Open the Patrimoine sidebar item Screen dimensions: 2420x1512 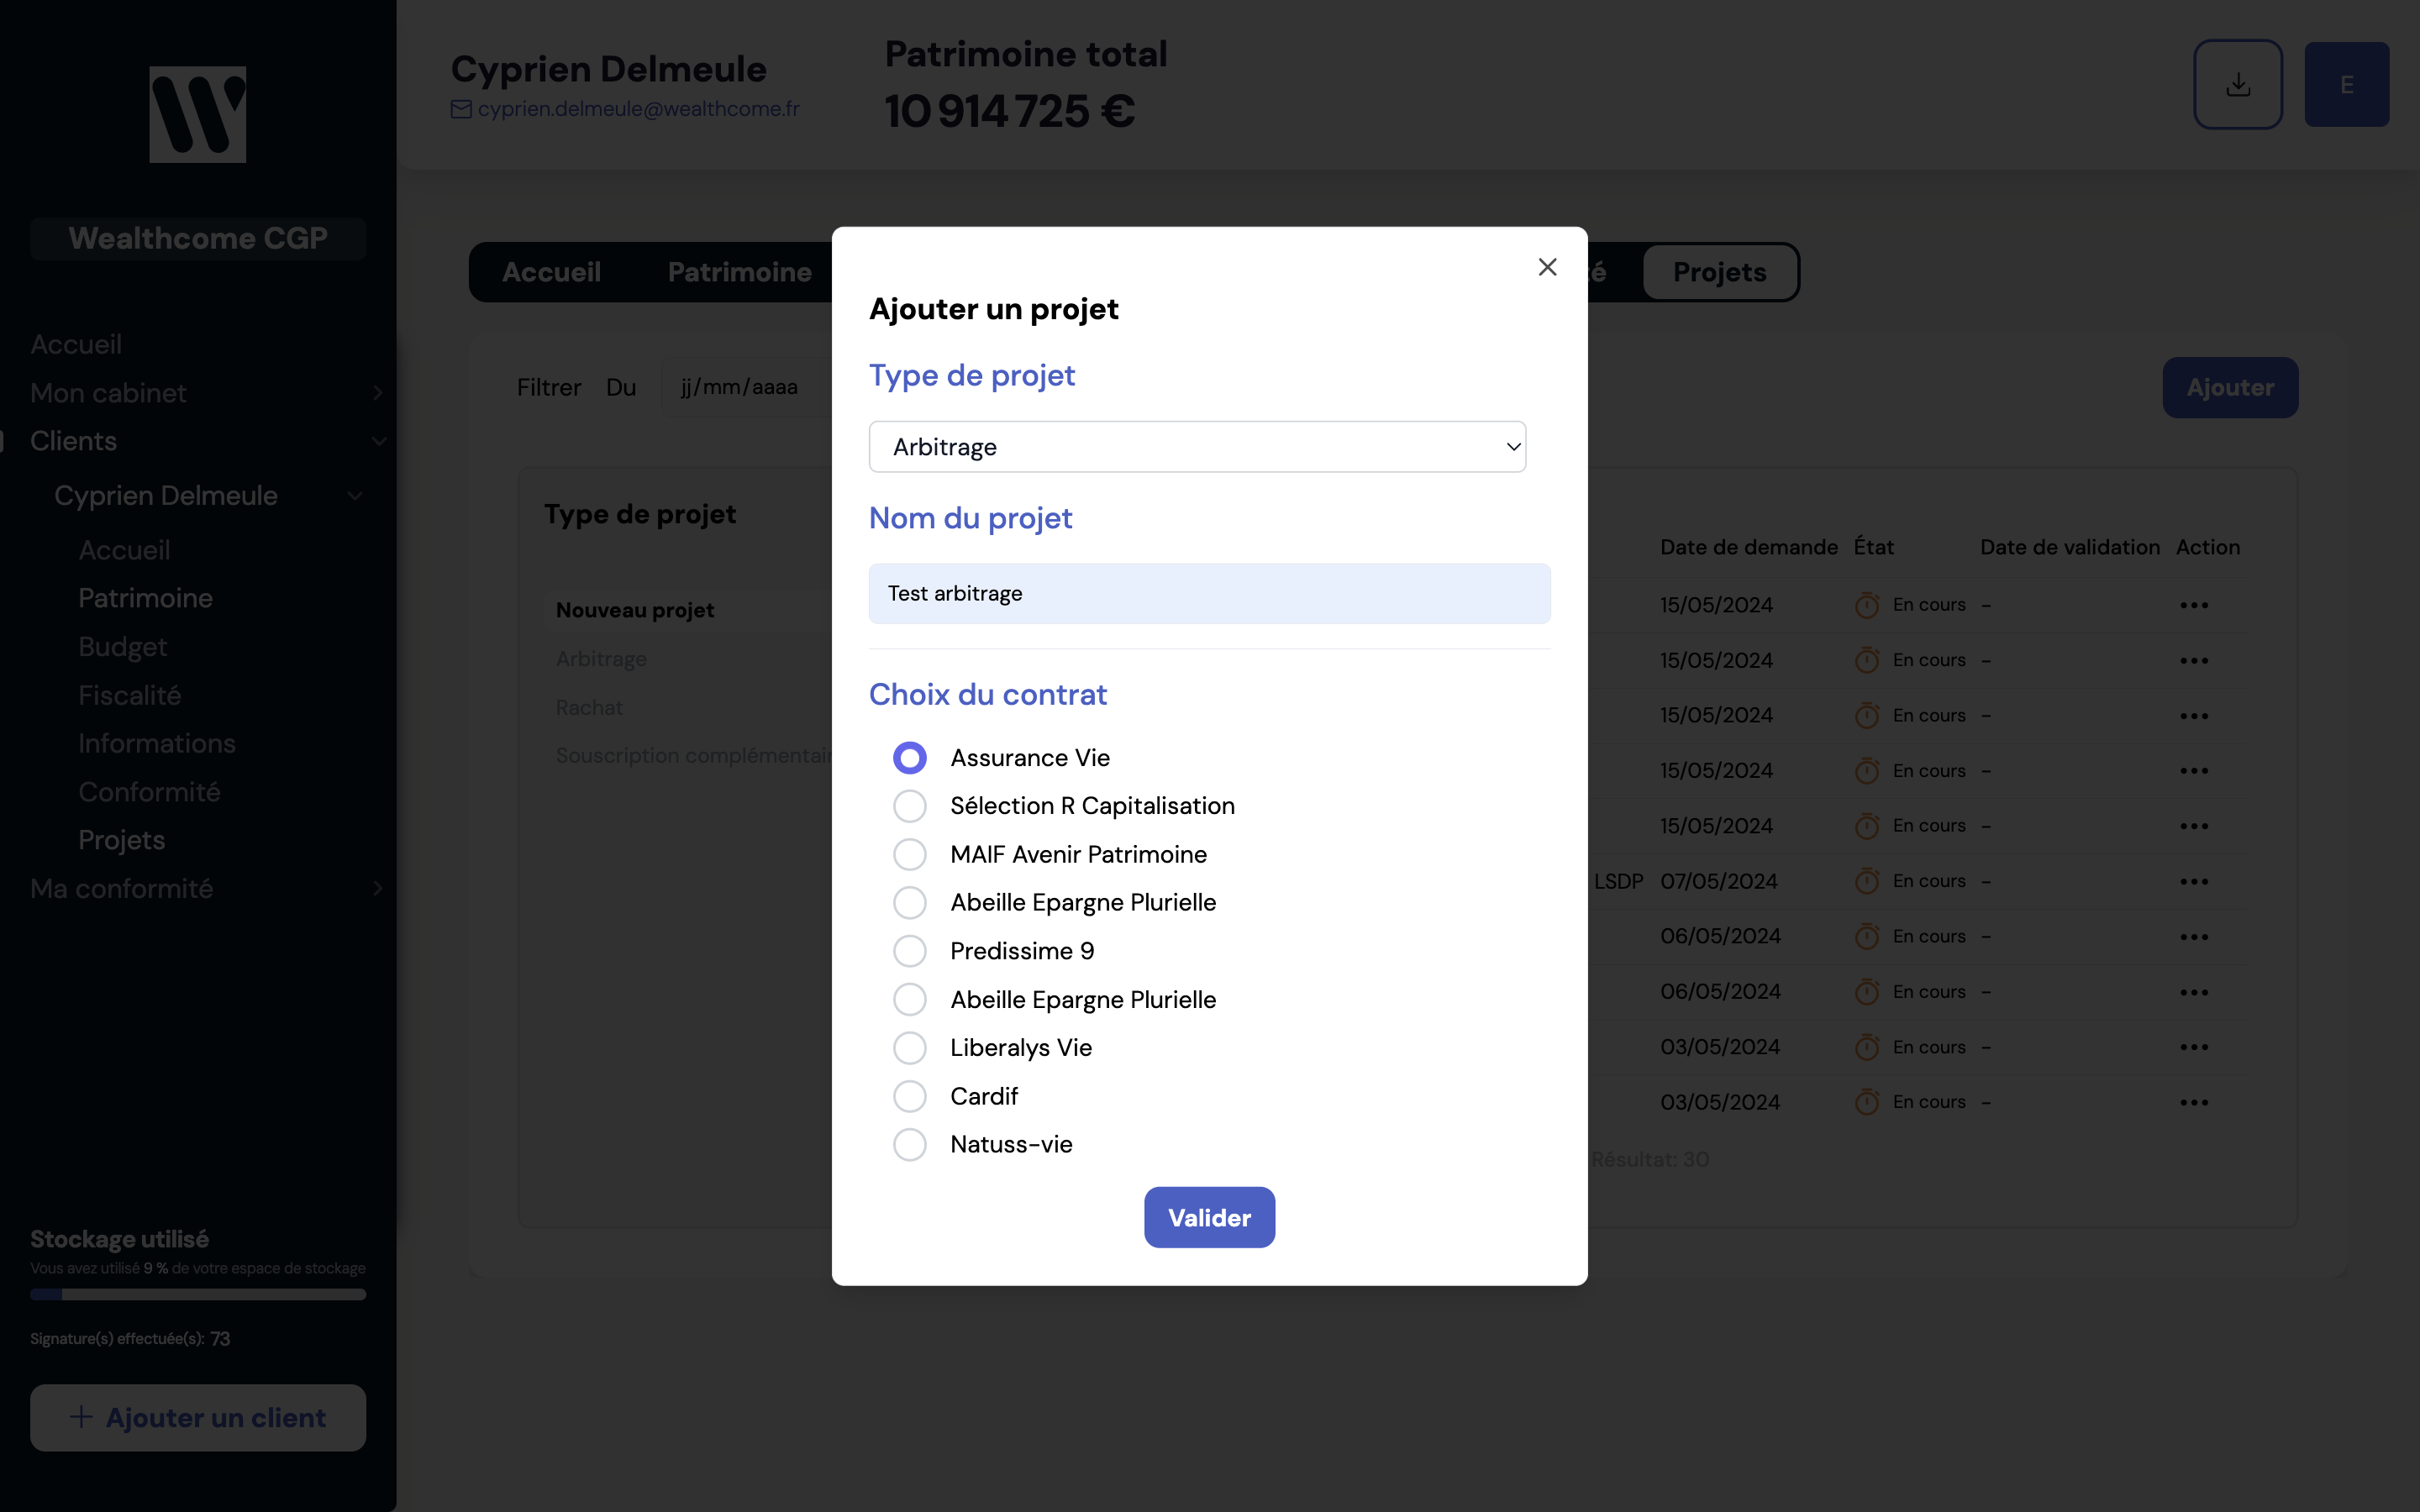point(145,598)
